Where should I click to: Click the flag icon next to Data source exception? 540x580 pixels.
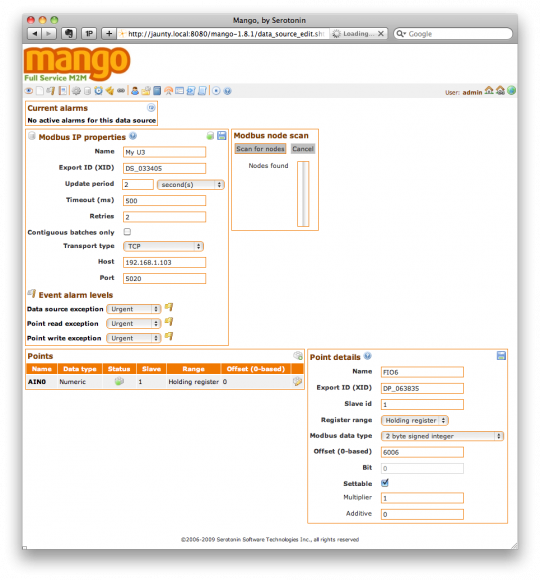click(169, 307)
